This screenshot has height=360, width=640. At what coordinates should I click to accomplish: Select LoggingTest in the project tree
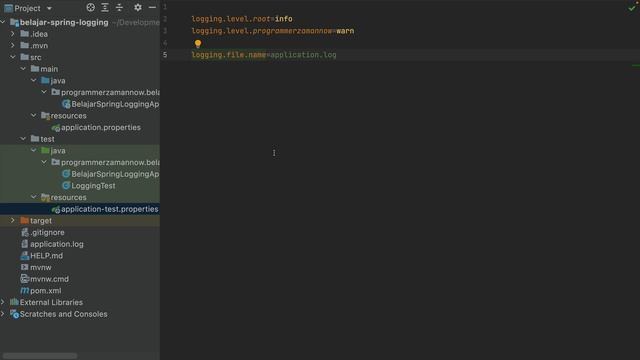coord(93,186)
